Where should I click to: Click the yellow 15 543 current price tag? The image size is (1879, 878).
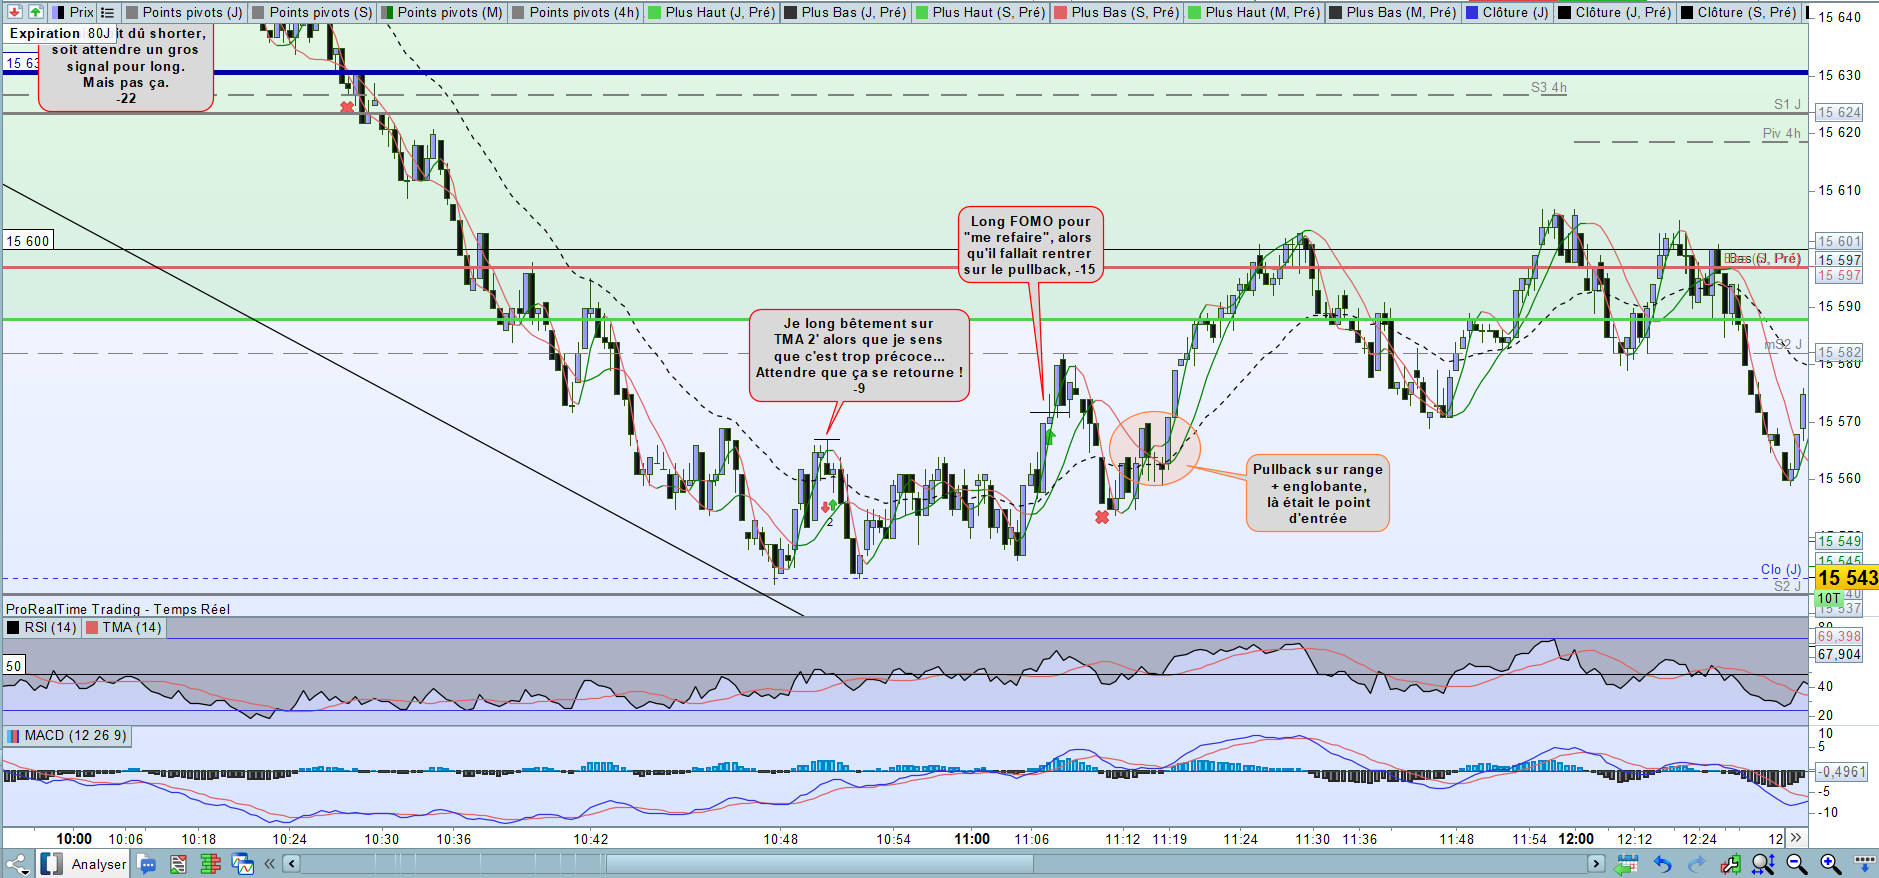1847,578
